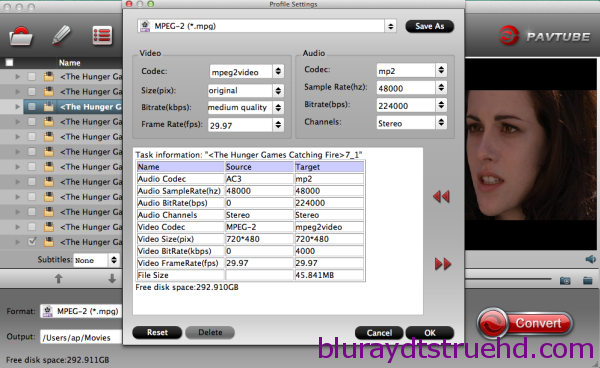Select the Audio Codec target cell mp2
This screenshot has height=368, width=600.
[329, 179]
